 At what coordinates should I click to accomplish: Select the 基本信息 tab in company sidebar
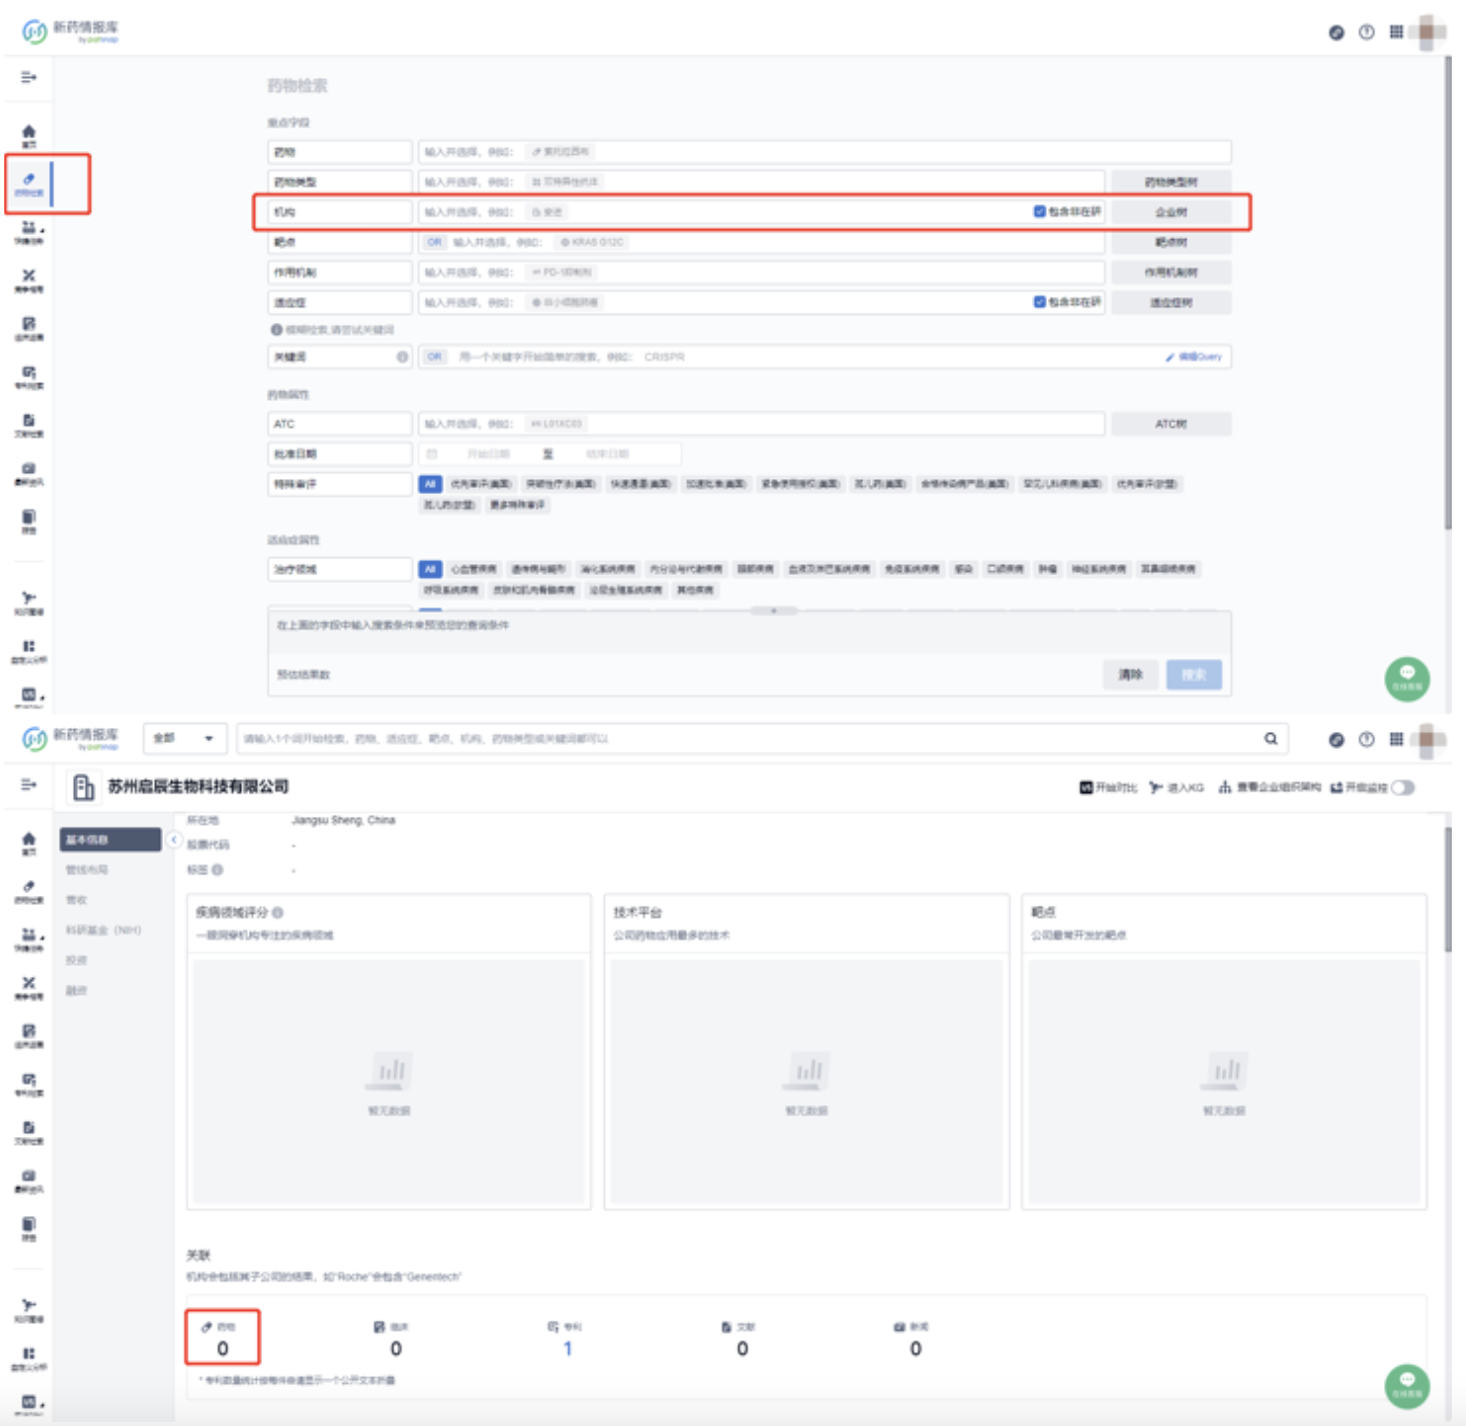tap(109, 840)
